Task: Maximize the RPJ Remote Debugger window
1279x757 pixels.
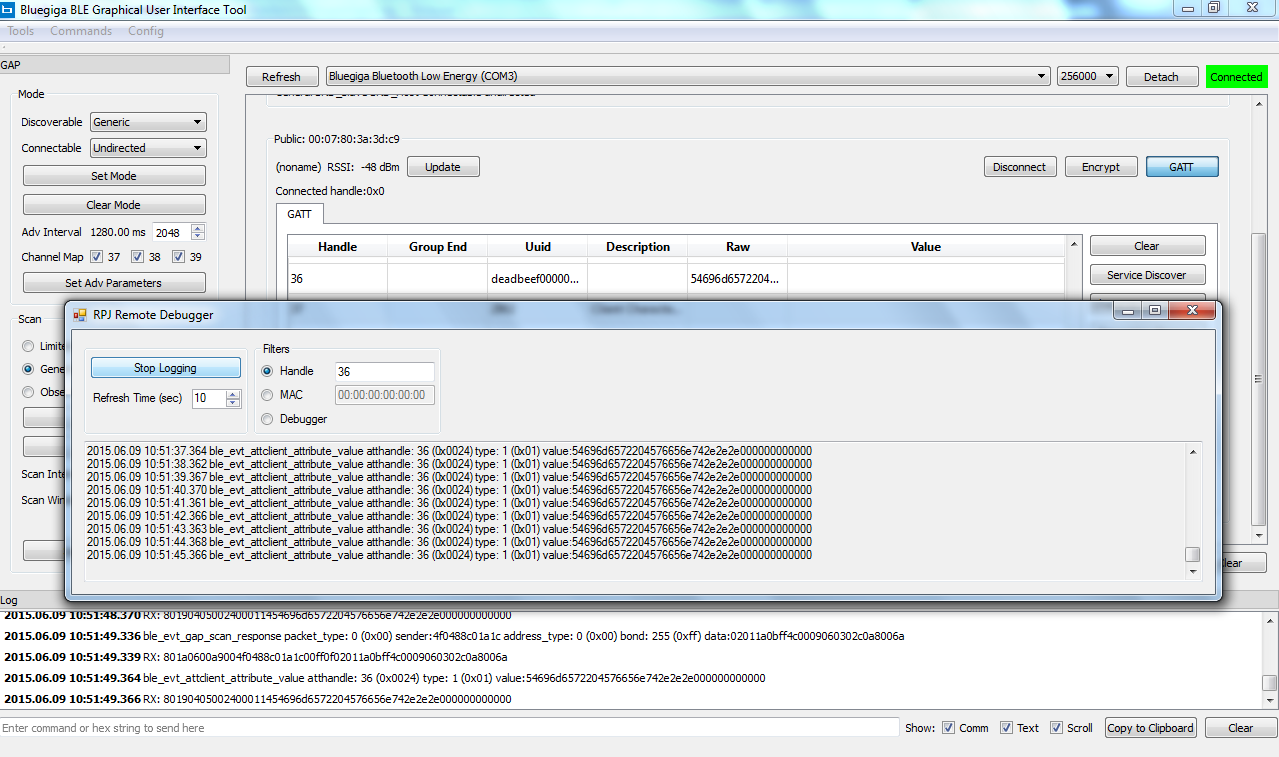Action: pos(1155,311)
